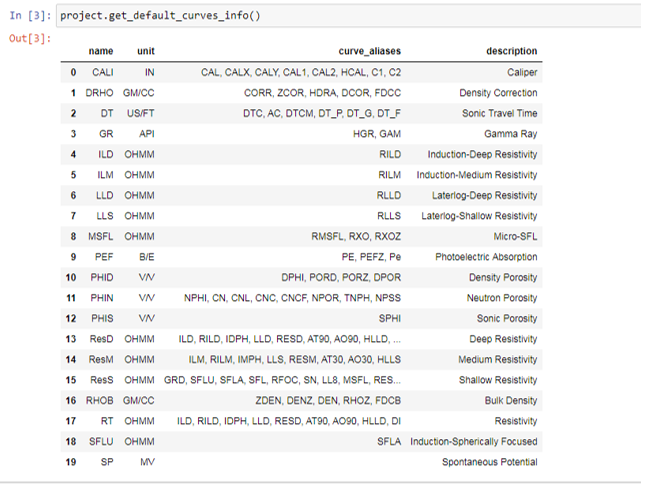The height and width of the screenshot is (492, 649).
Task: Select the PHIN row name cell
Action: (x=102, y=298)
